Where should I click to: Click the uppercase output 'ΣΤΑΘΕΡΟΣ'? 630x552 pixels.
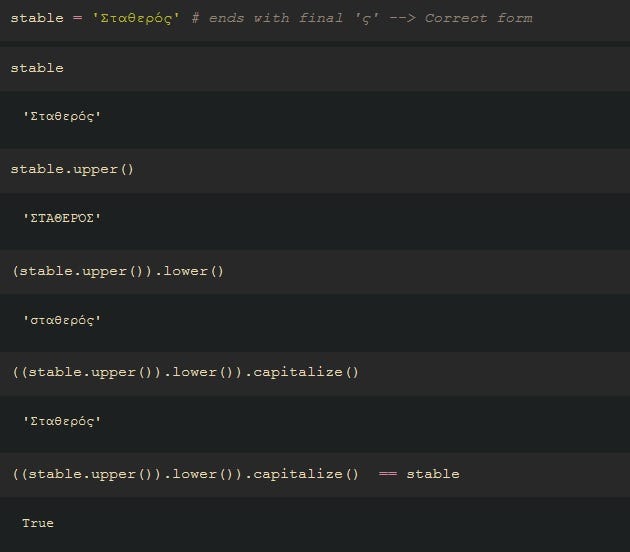coord(62,218)
